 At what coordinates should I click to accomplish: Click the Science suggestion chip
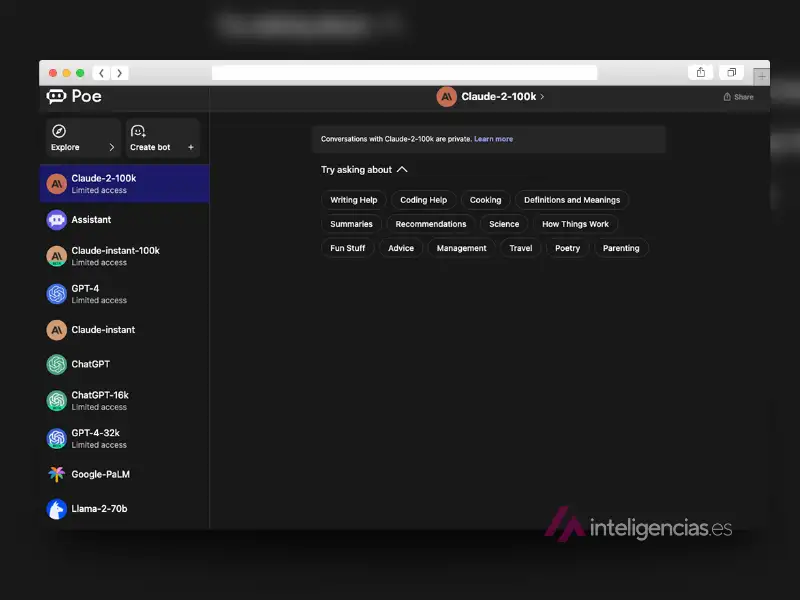tap(504, 224)
